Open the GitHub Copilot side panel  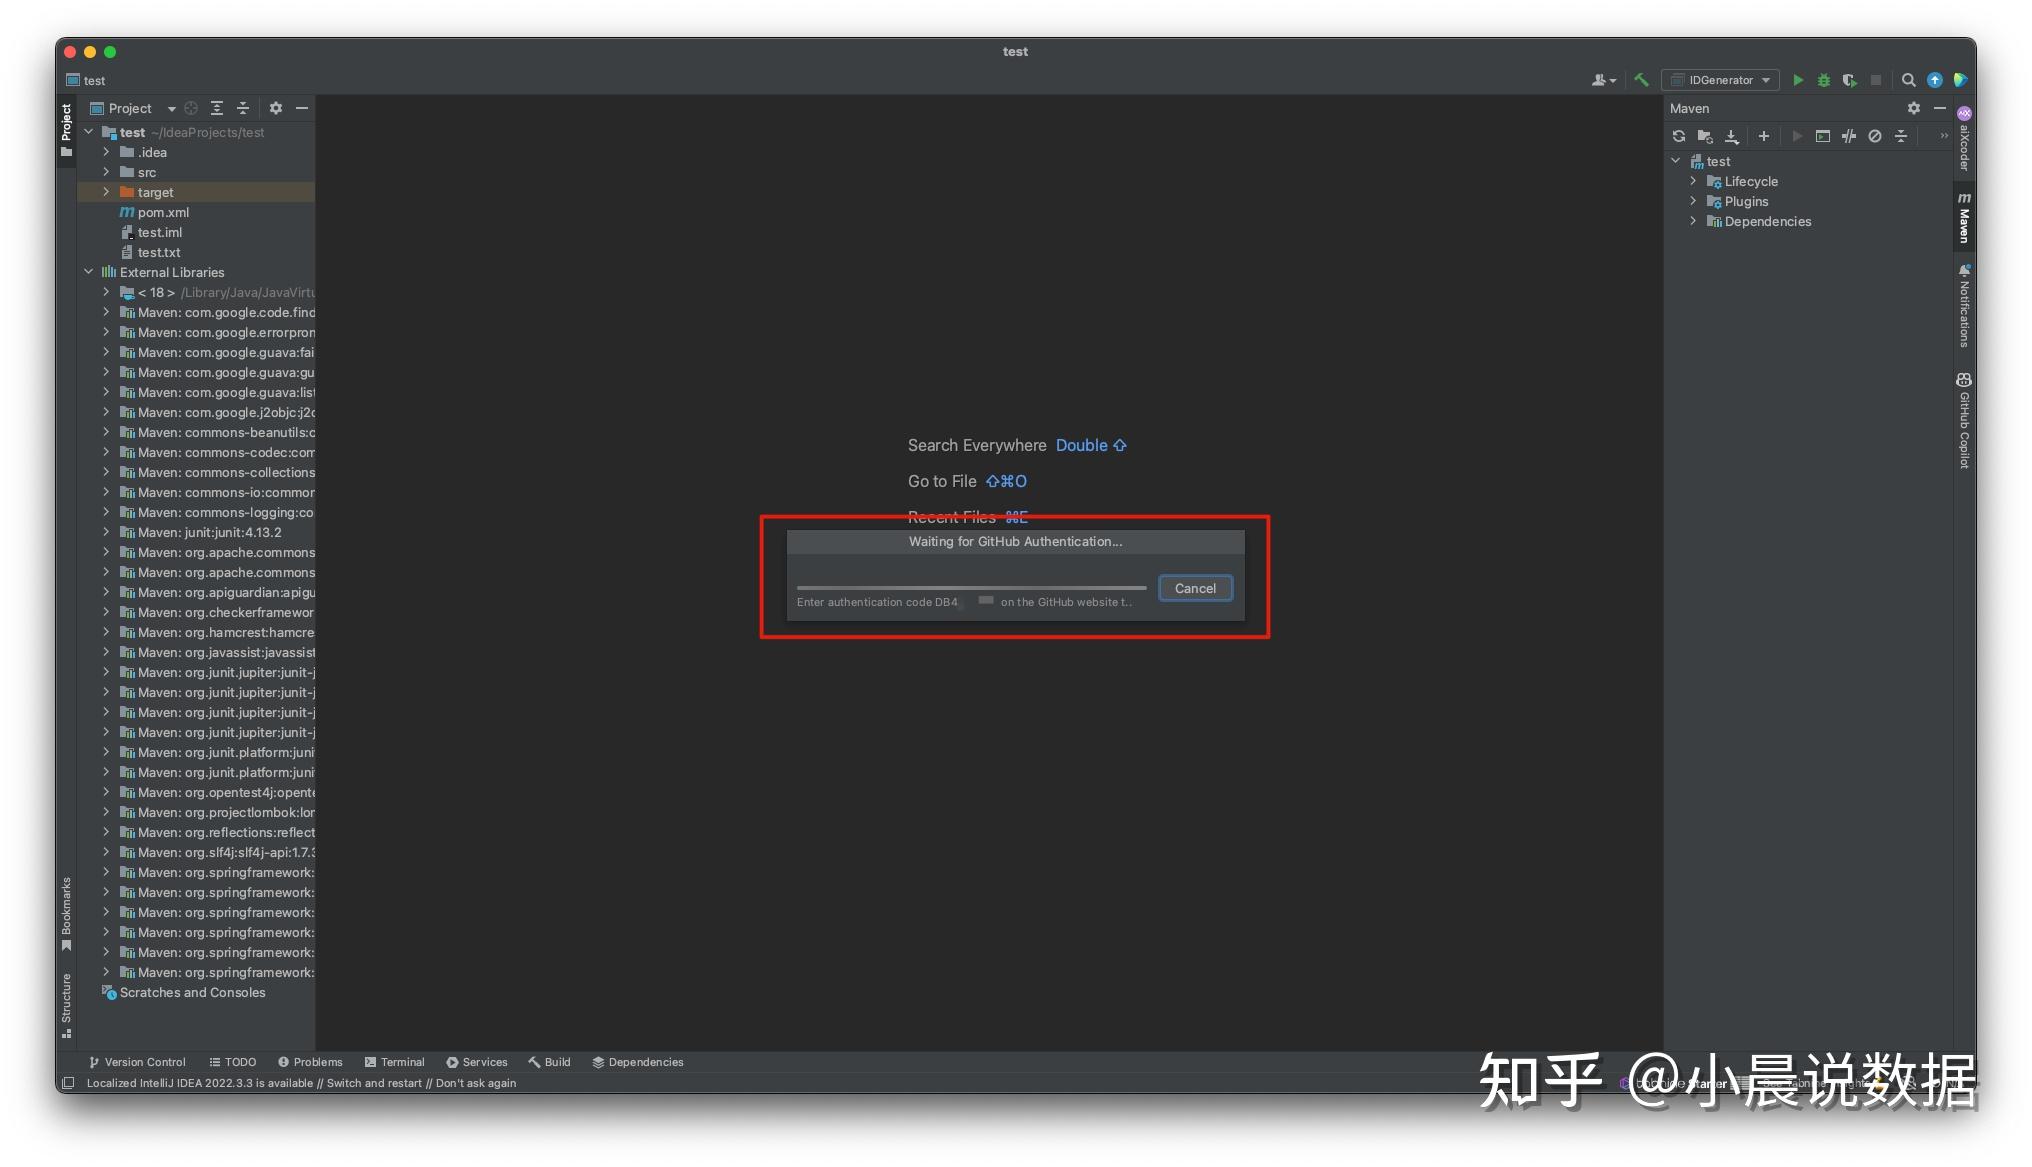tap(1964, 420)
